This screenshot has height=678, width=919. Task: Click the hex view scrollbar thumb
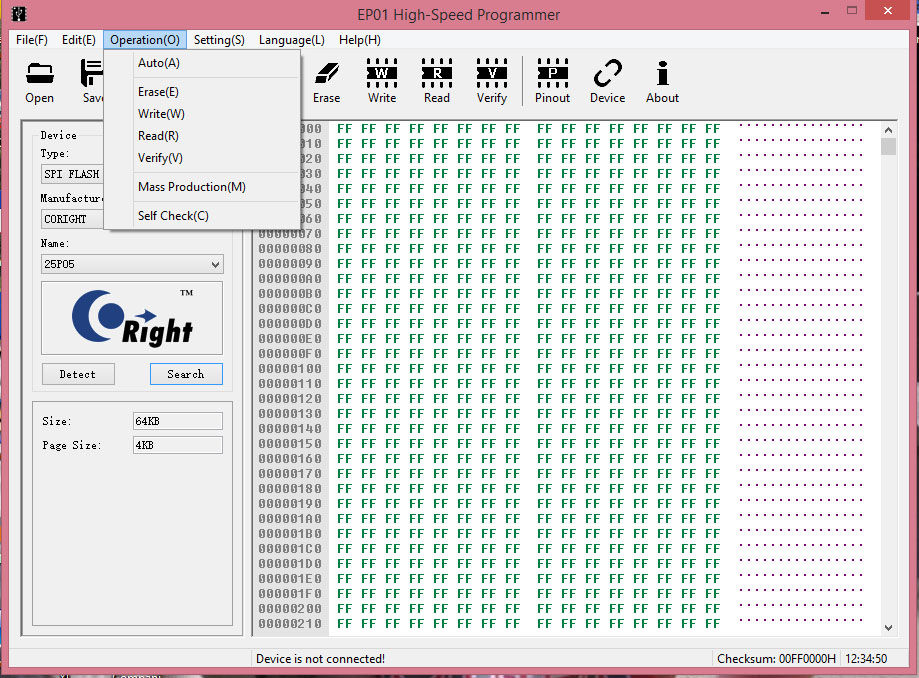(x=888, y=146)
